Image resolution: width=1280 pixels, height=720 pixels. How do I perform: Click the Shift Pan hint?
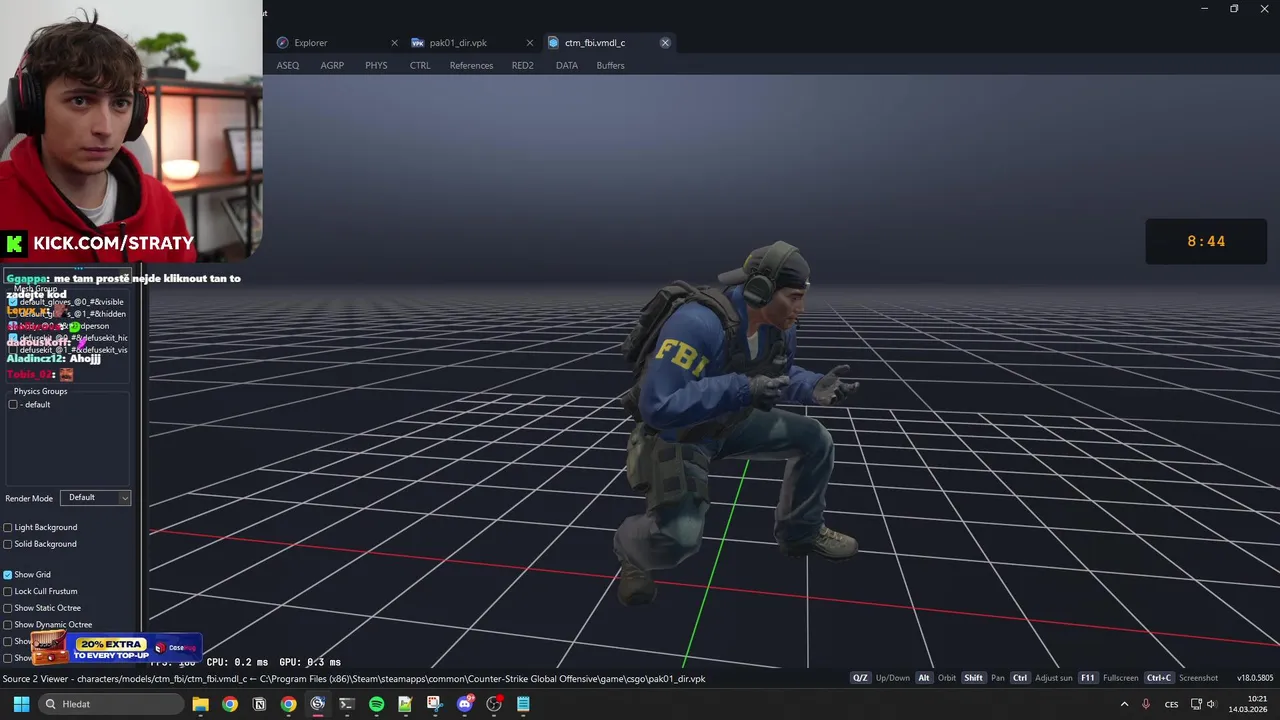point(983,678)
